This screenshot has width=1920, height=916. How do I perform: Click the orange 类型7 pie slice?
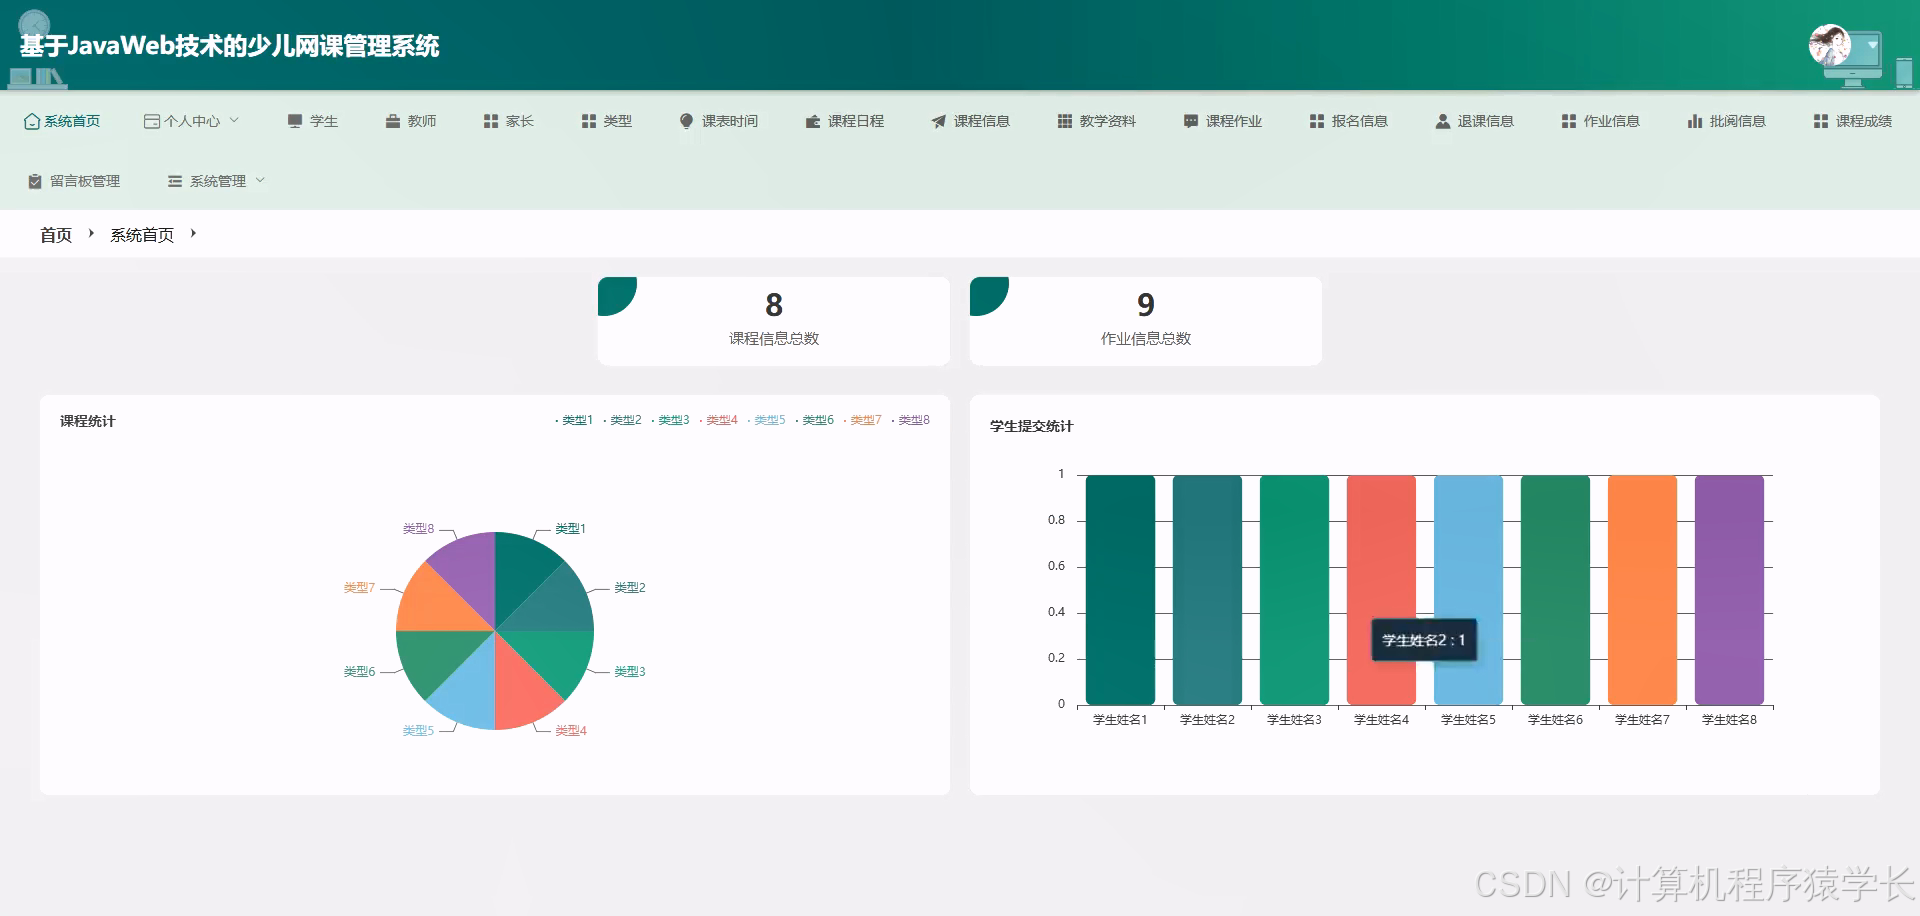(431, 604)
